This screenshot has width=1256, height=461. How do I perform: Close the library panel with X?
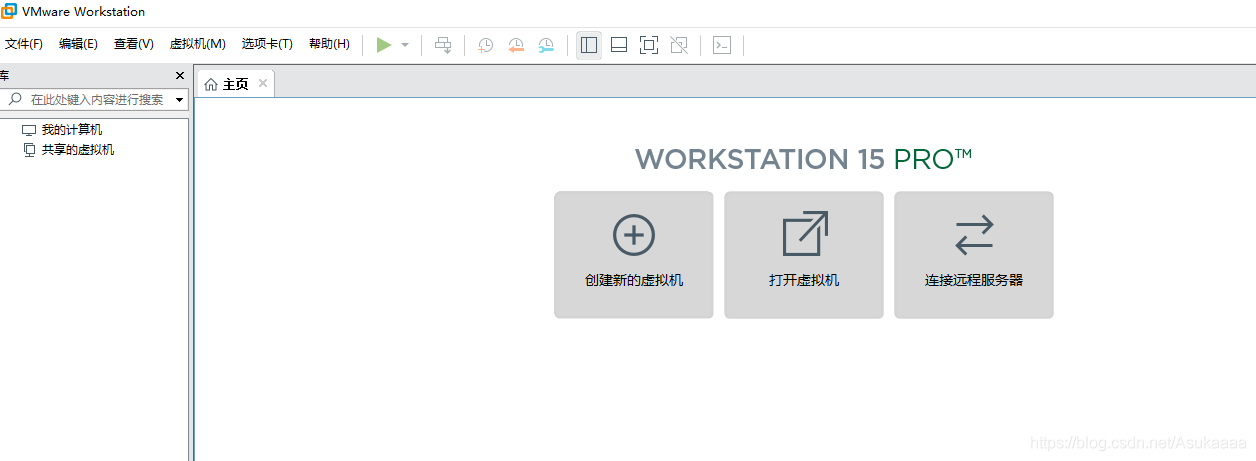click(180, 76)
